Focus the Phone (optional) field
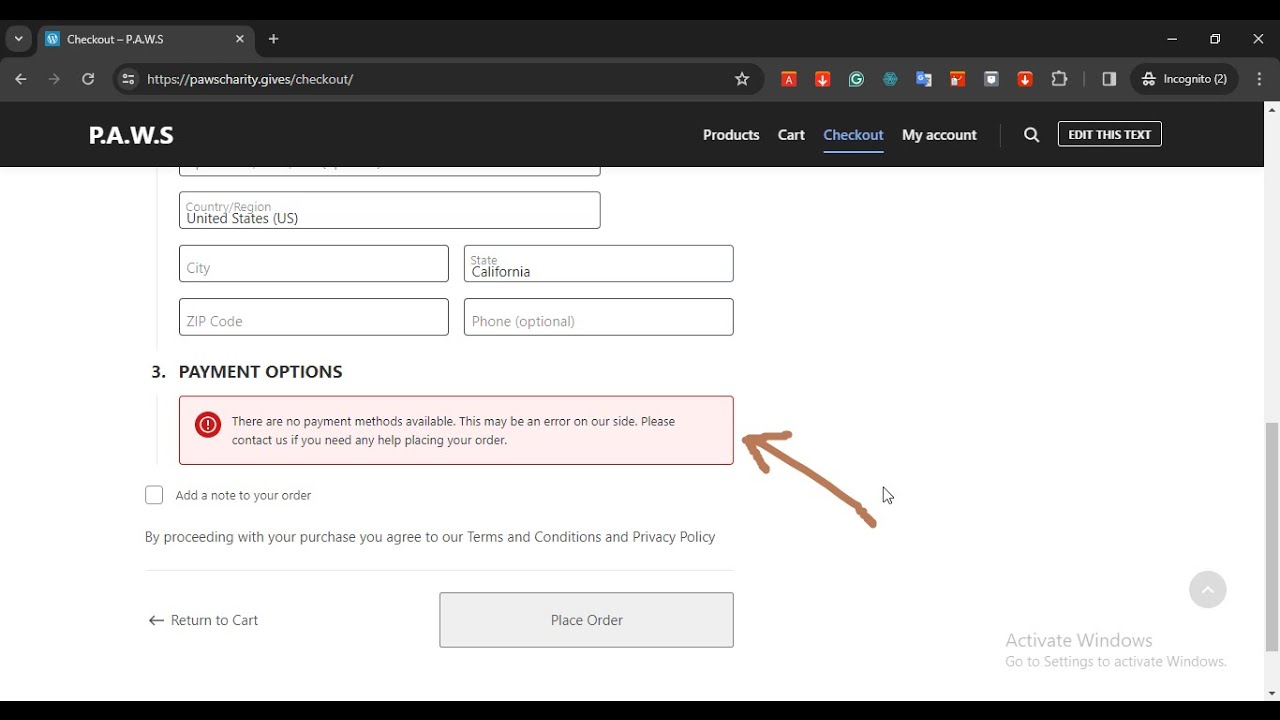This screenshot has height=720, width=1280. tap(599, 317)
